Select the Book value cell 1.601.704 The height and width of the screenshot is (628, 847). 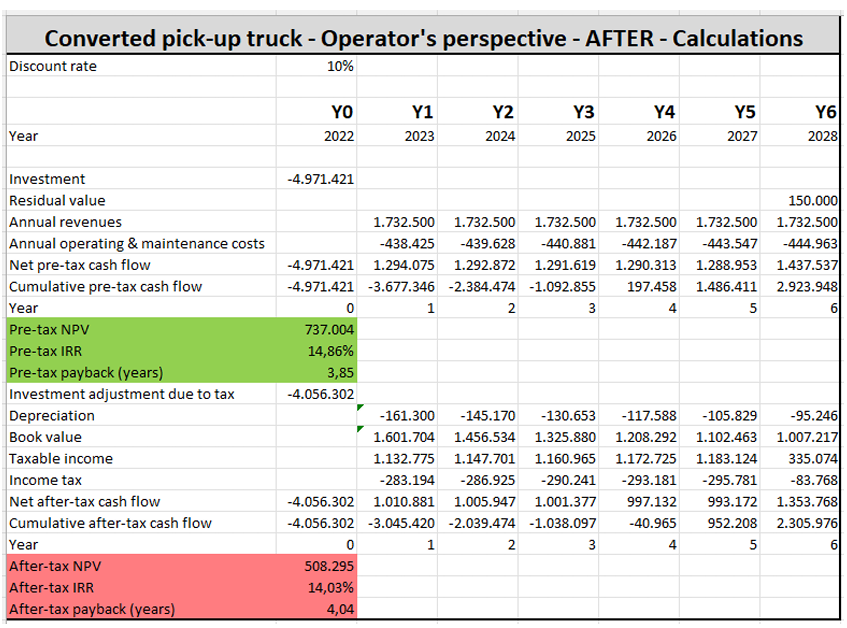pos(404,437)
